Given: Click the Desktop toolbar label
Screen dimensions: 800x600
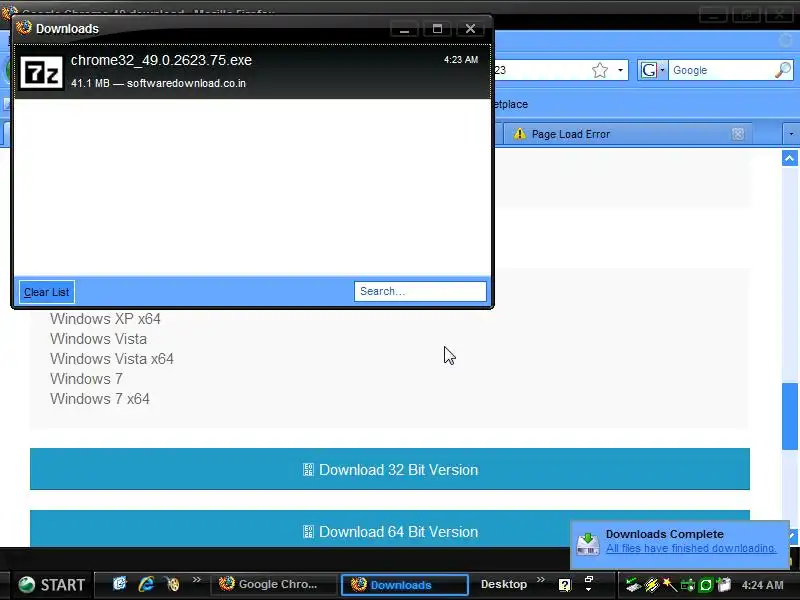Looking at the screenshot, I should (504, 584).
